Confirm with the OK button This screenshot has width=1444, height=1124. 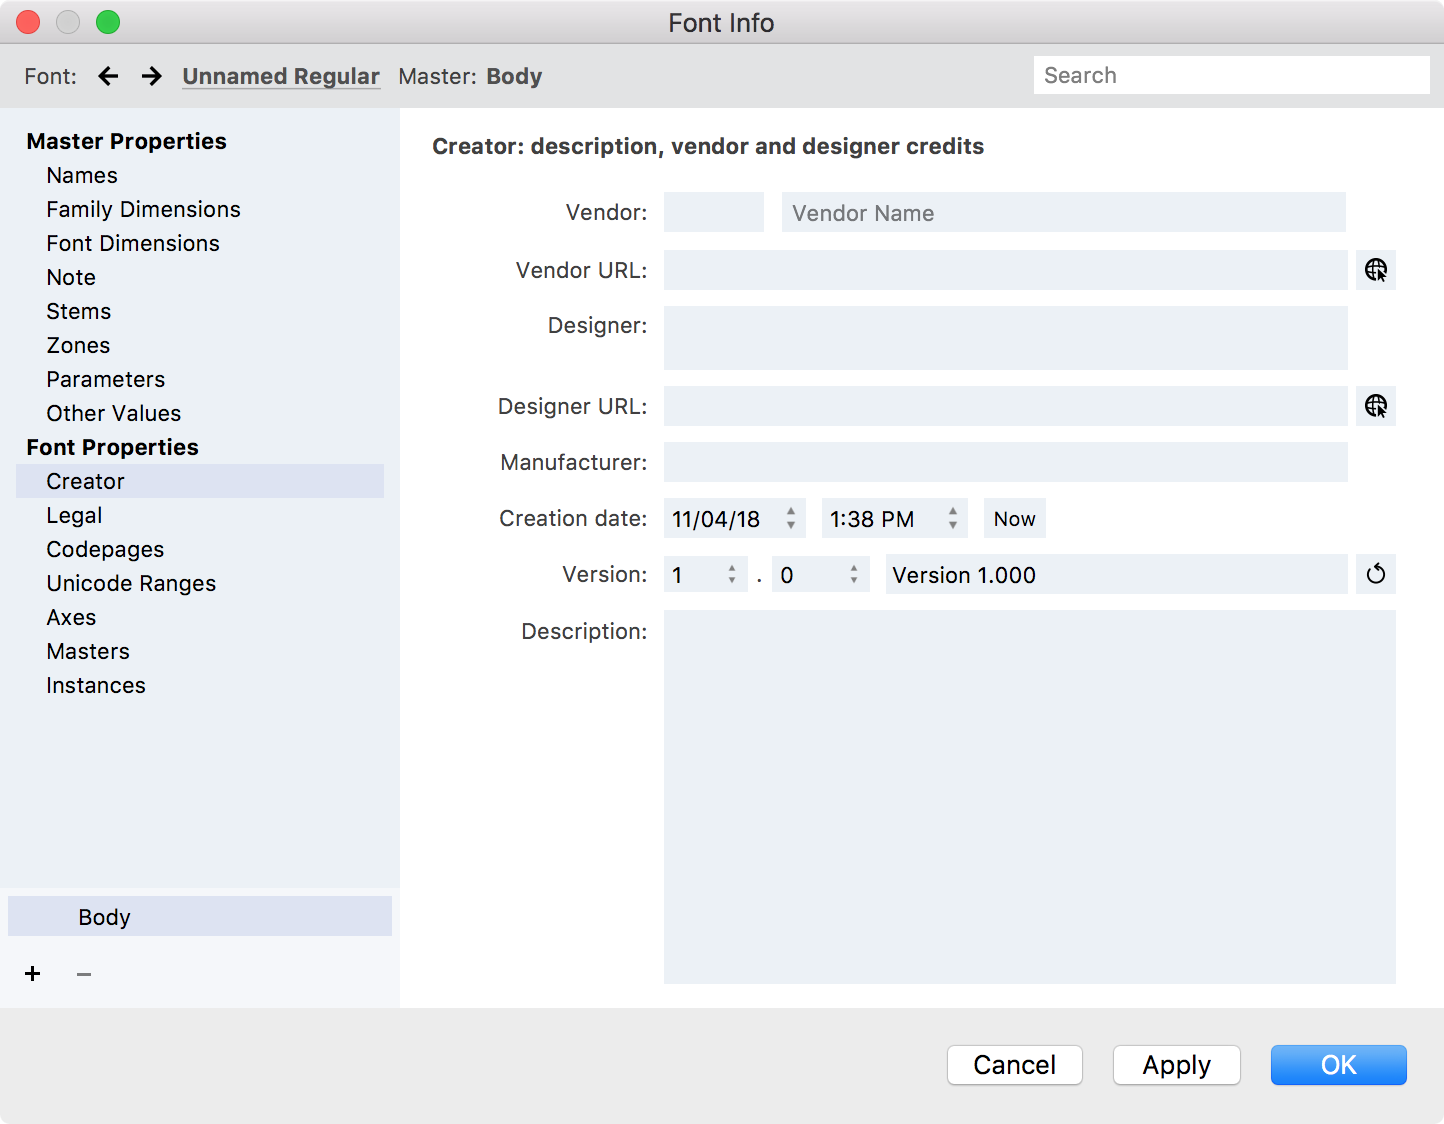tap(1339, 1065)
